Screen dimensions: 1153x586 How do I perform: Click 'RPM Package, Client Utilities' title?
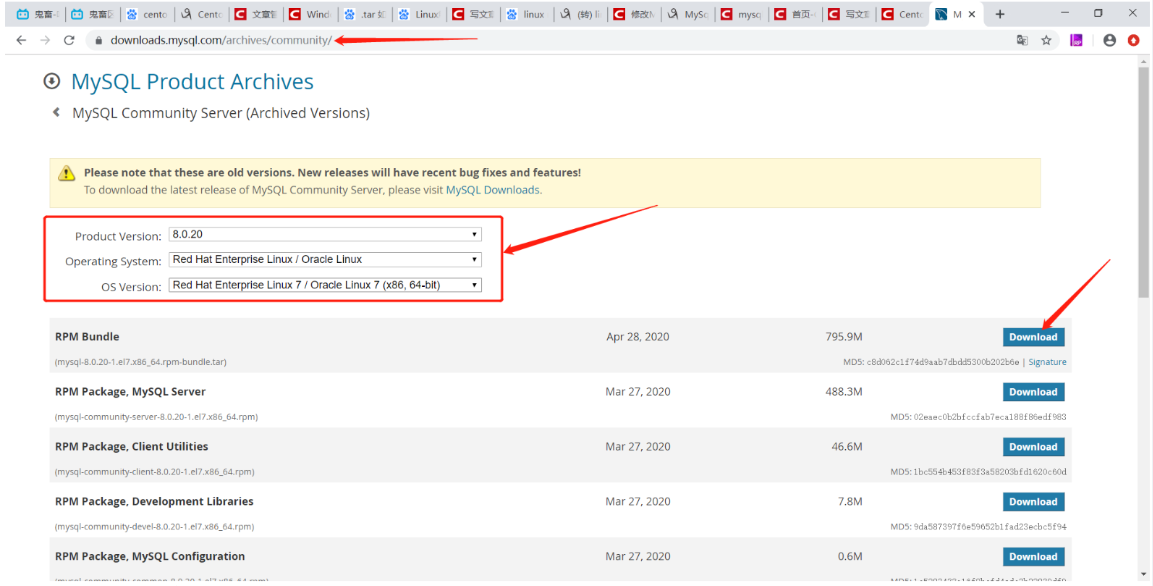click(x=132, y=446)
